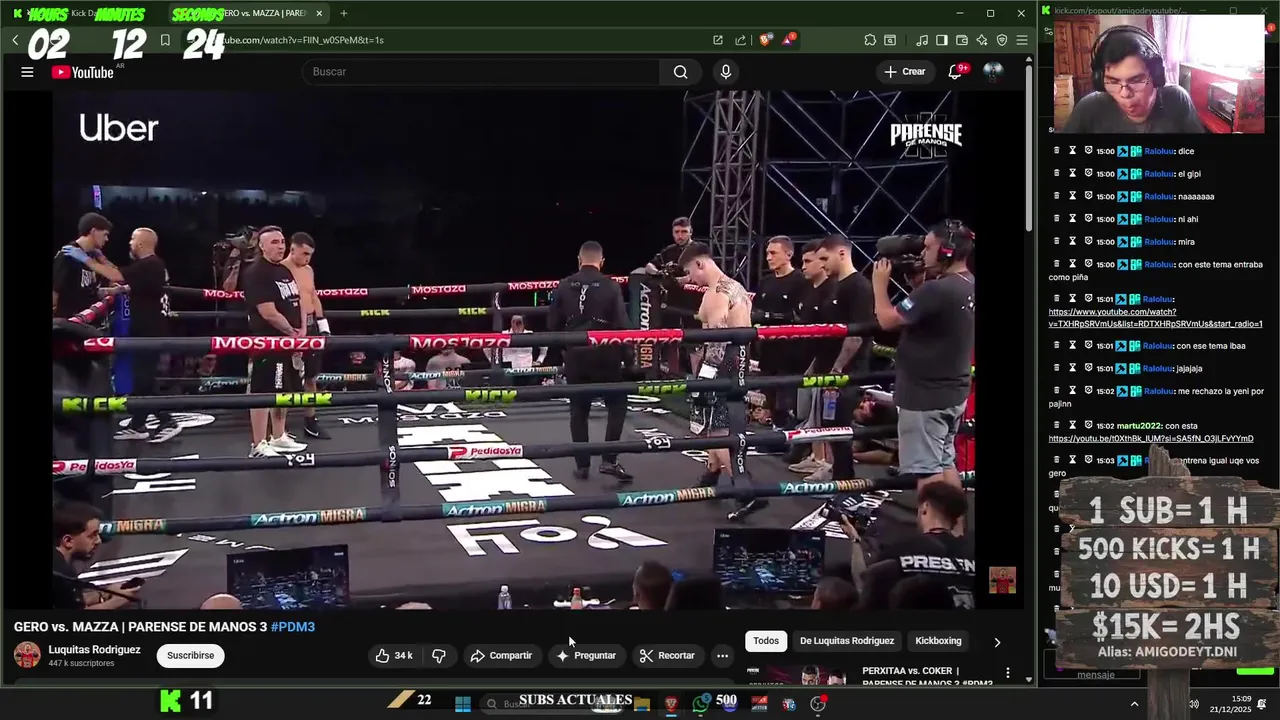Open the PERXITAA vs. COKER options menu
Viewport: 1280px width, 720px height.
click(1007, 673)
